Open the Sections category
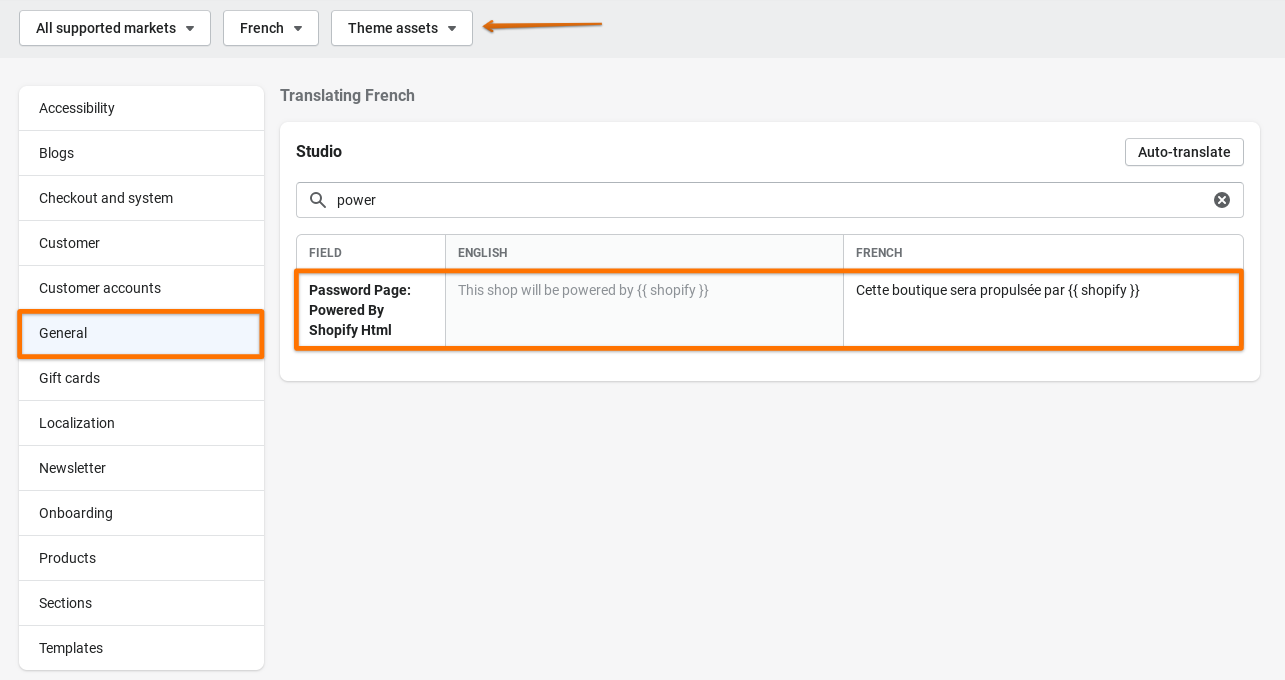The width and height of the screenshot is (1285, 680). [141, 603]
